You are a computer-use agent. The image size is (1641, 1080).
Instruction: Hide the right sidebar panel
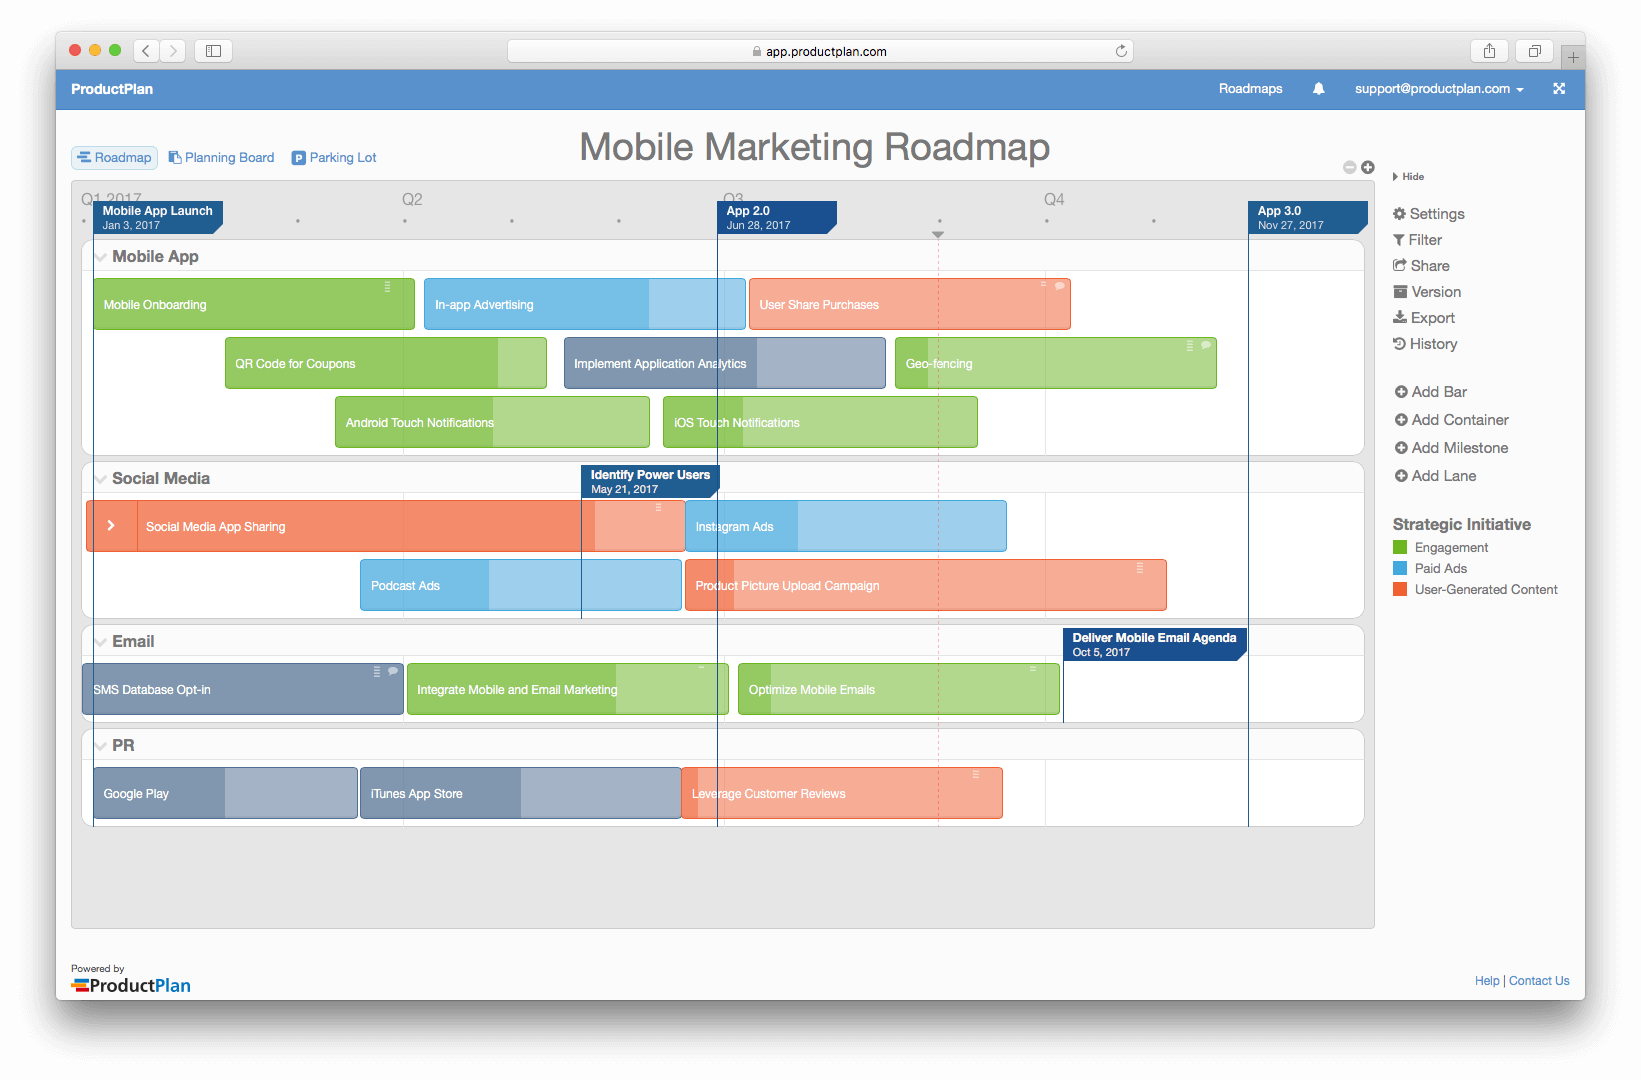click(x=1408, y=177)
